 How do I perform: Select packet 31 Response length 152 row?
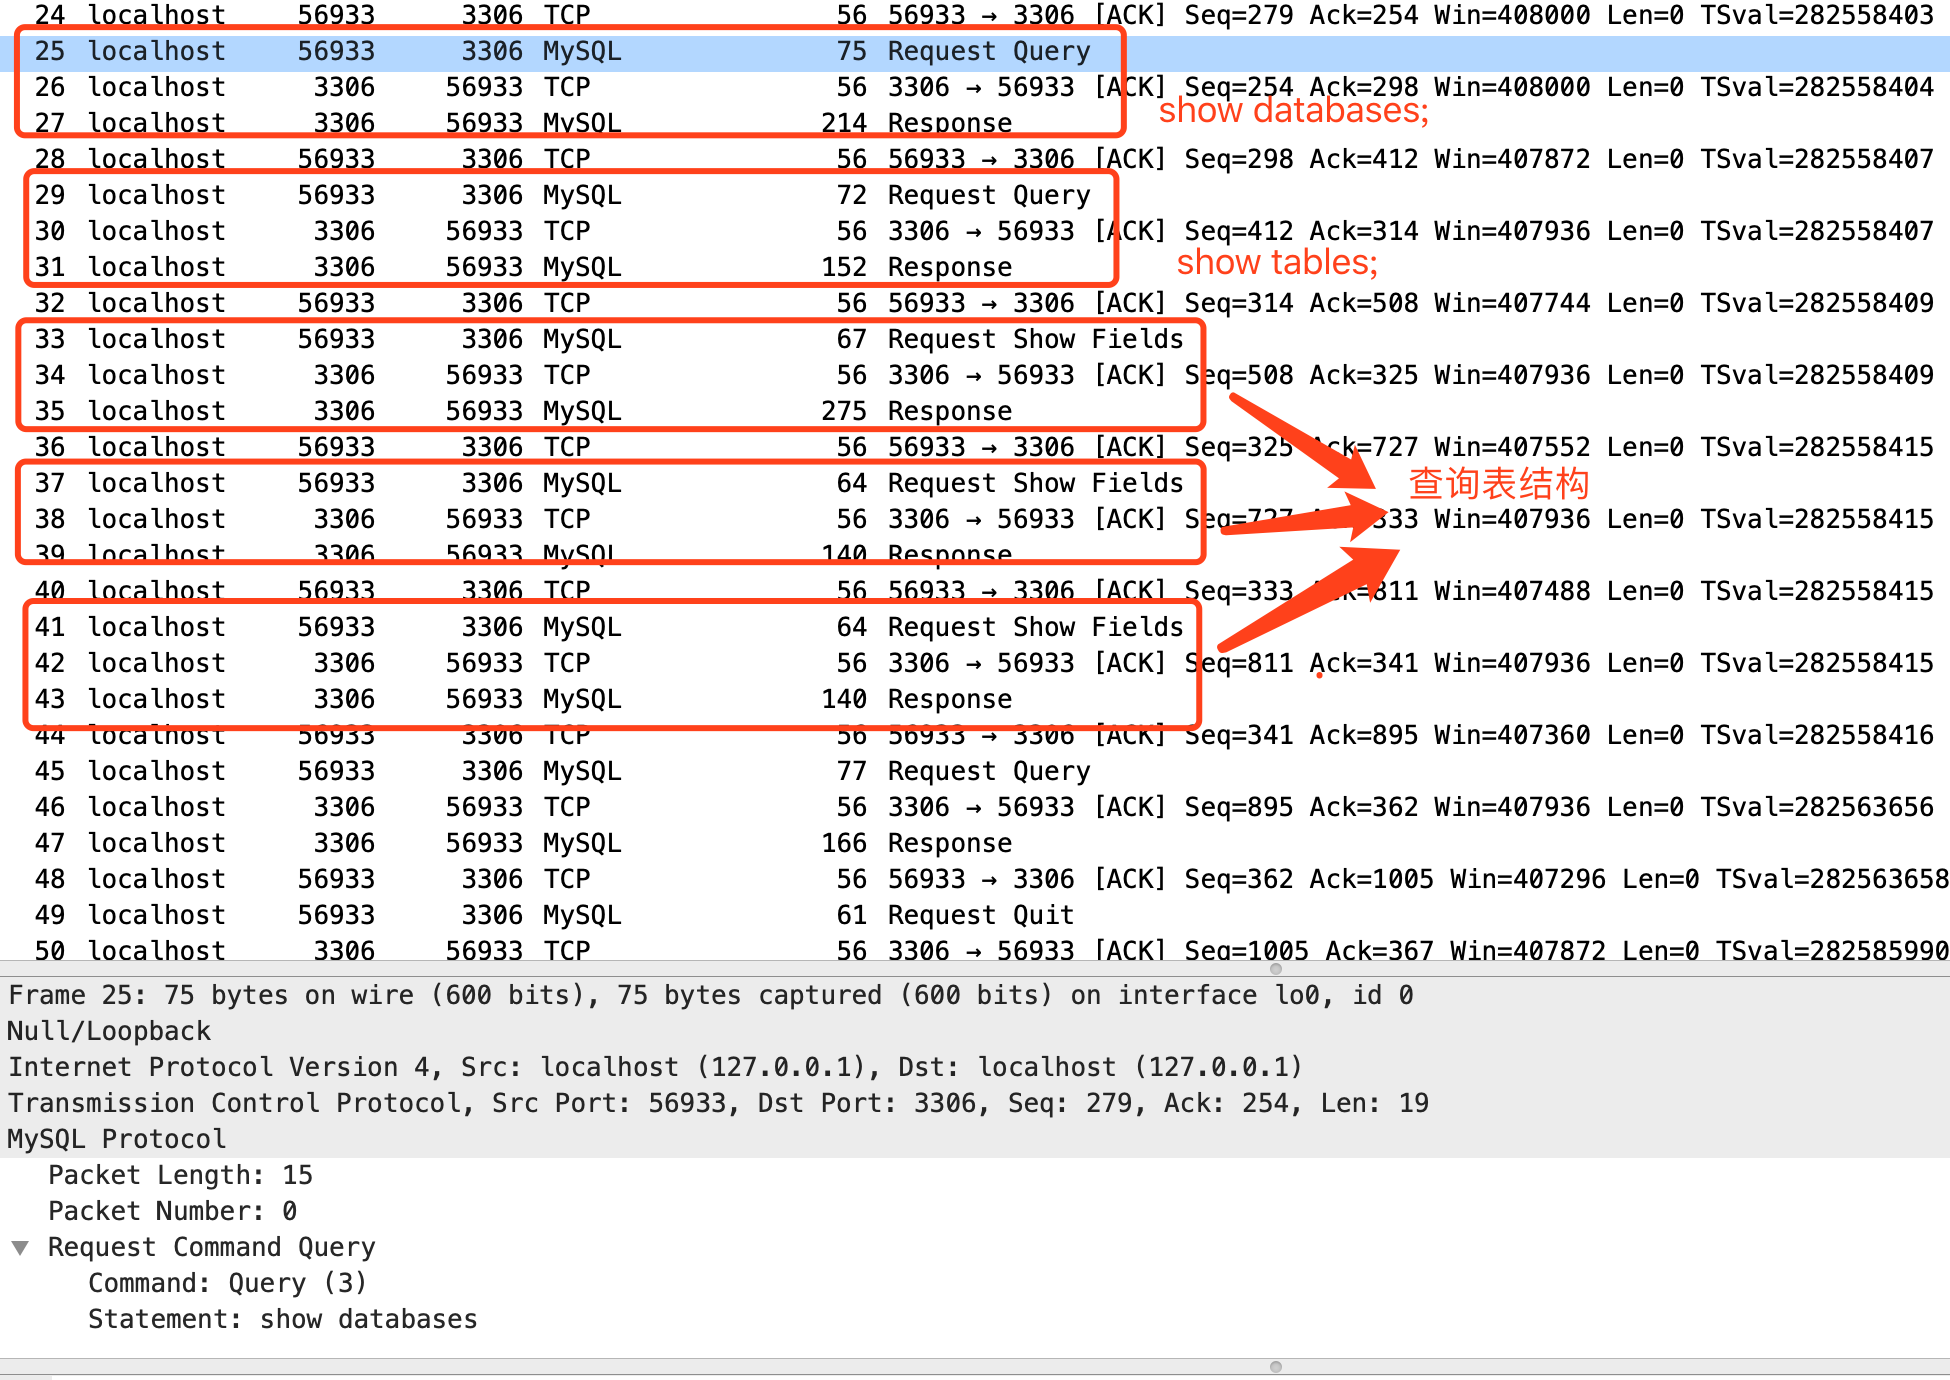point(975,268)
